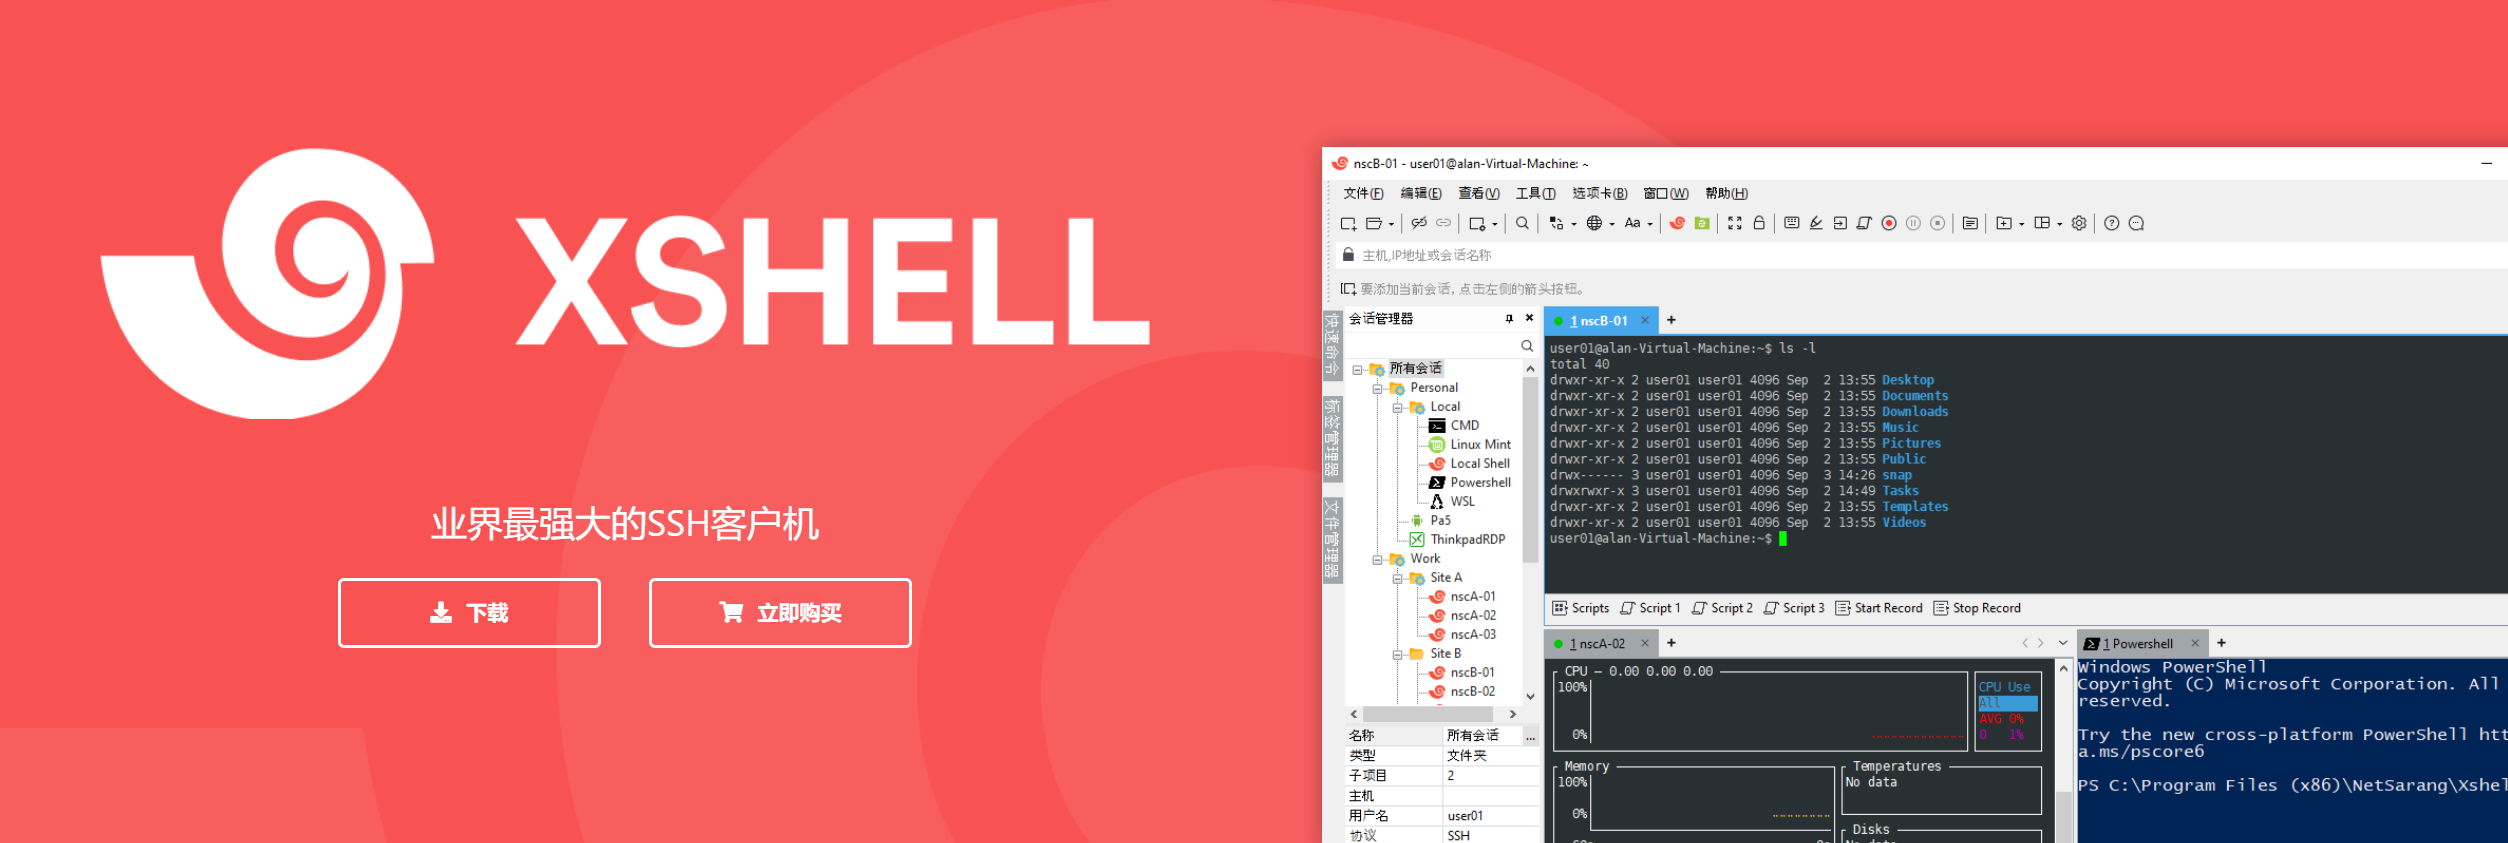This screenshot has height=843, width=2508.
Task: Click the open session folder icon
Action: [1374, 224]
